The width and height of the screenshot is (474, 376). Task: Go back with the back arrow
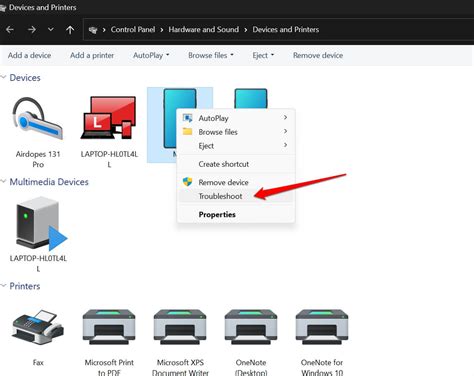(x=10, y=30)
